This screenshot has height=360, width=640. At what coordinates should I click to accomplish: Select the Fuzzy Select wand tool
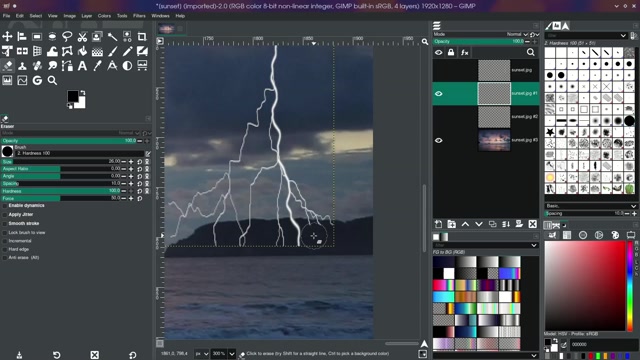(112, 37)
